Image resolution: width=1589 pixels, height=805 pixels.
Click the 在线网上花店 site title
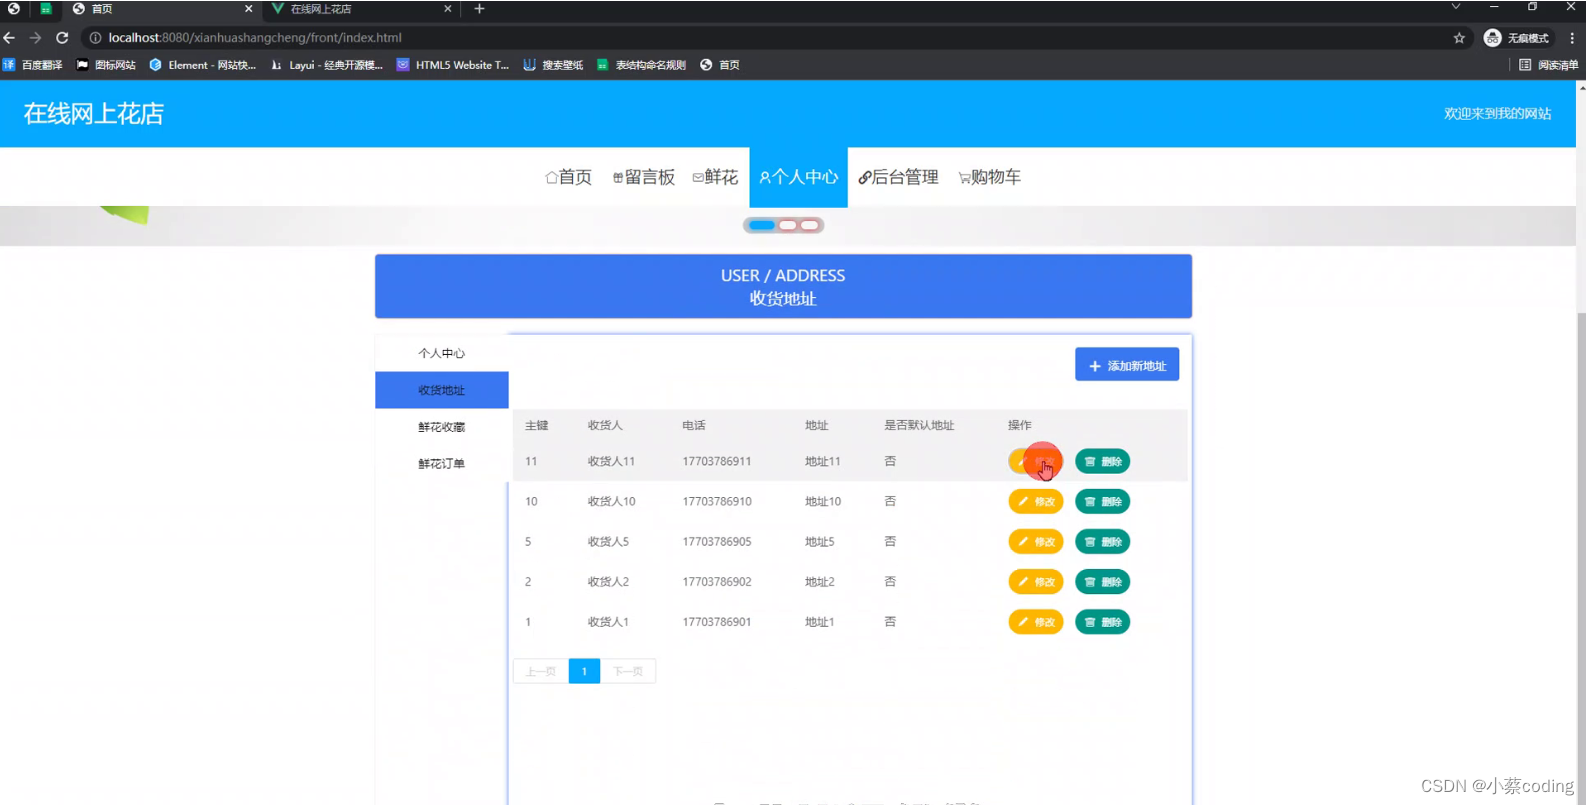coord(94,114)
